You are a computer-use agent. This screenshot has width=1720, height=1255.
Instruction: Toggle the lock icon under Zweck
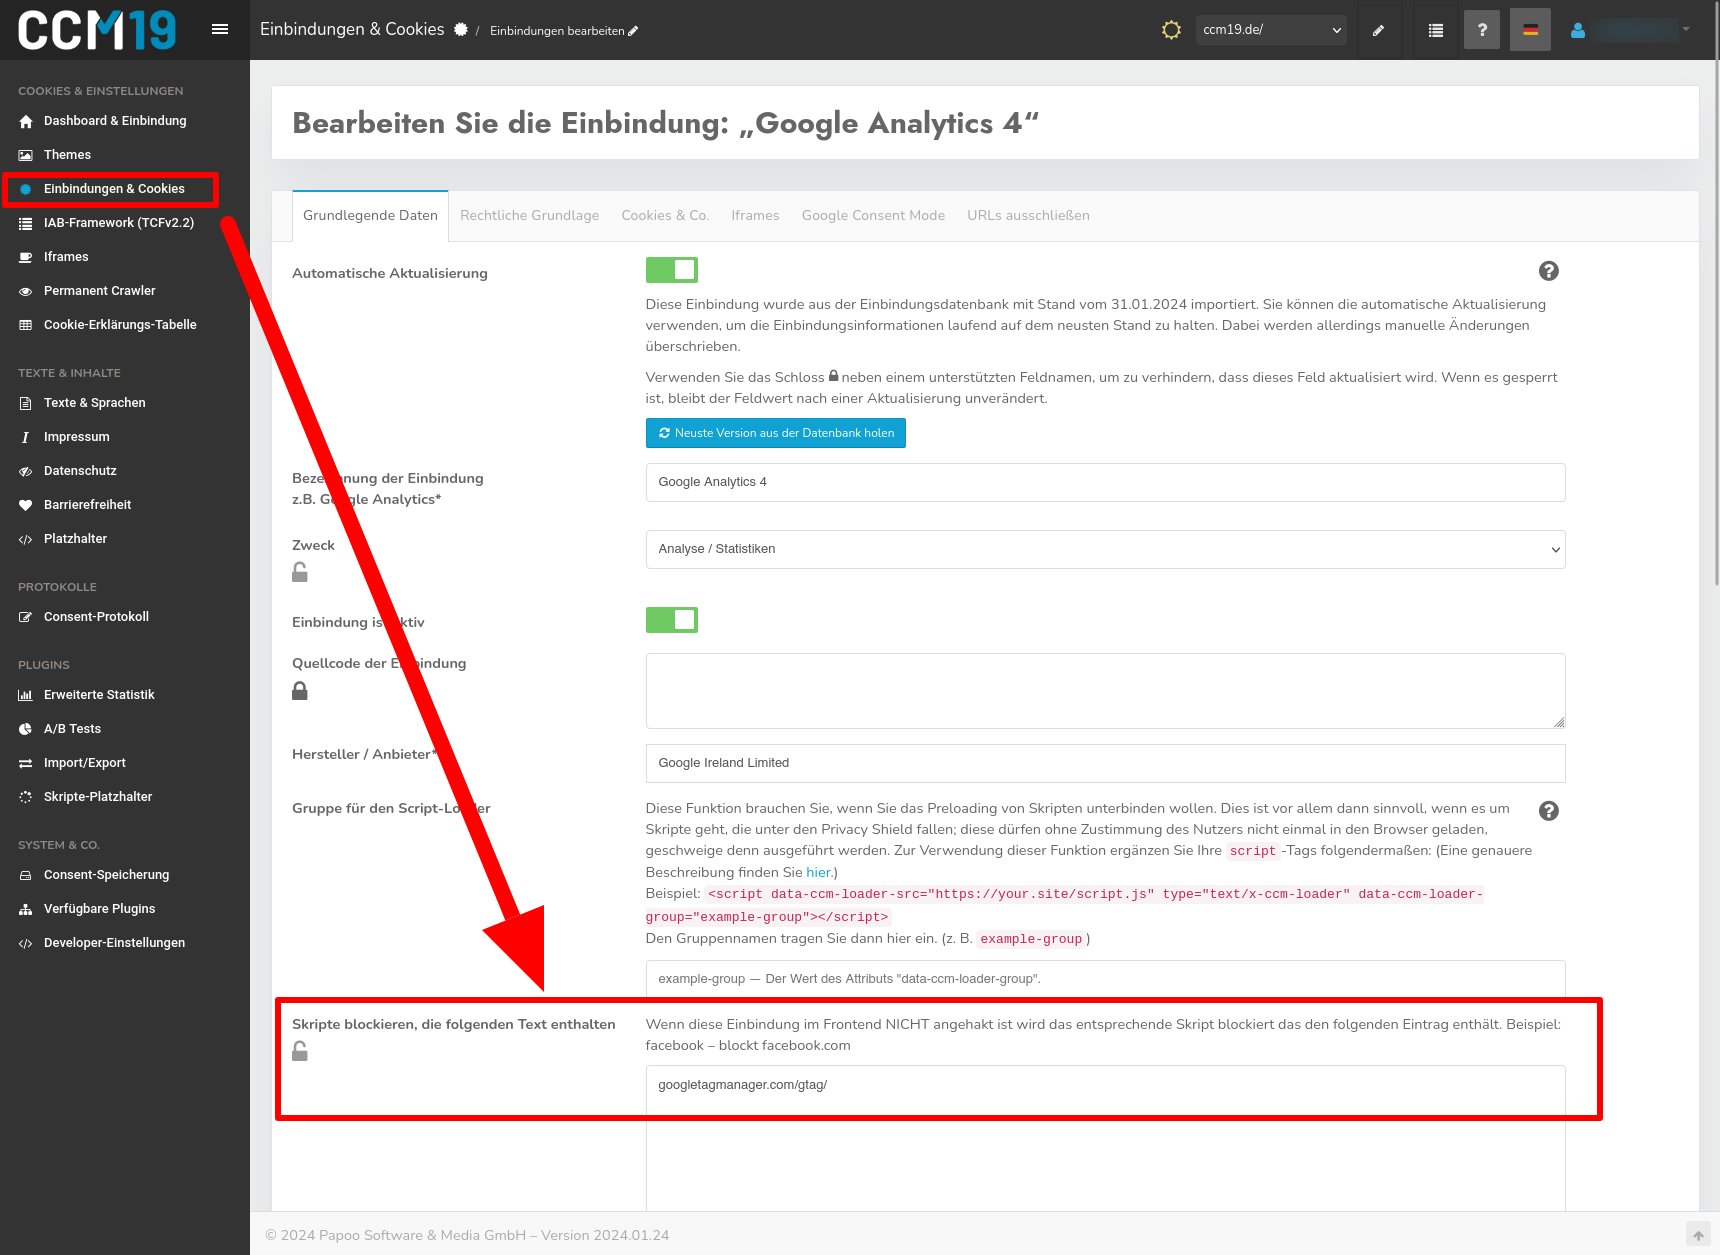coord(300,572)
